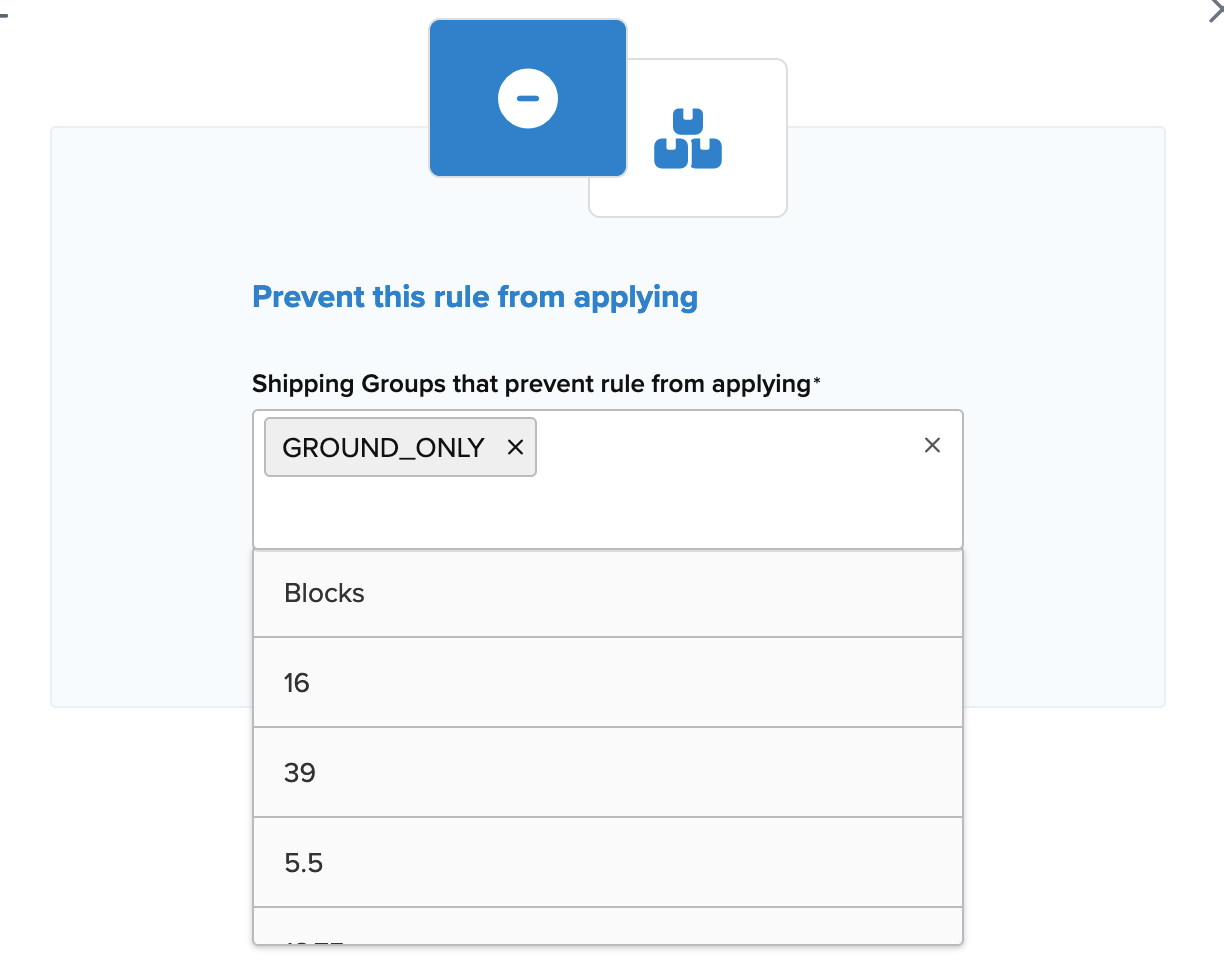Viewport: 1224px width, 970px height.
Task: Remove the GROUND_ONLY tag with its x
Action: 516,447
